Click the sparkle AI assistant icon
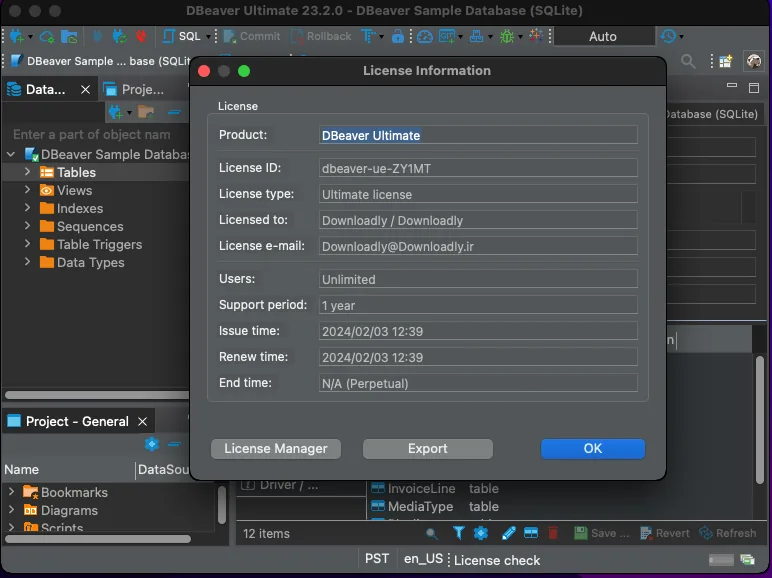Screen dimensions: 772x578 pyautogui.click(x=536, y=35)
